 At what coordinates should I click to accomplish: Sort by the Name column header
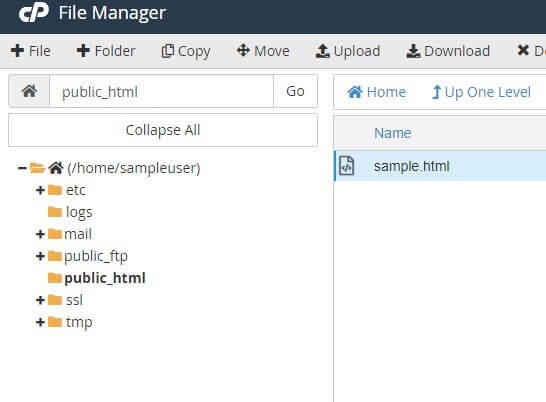click(392, 133)
